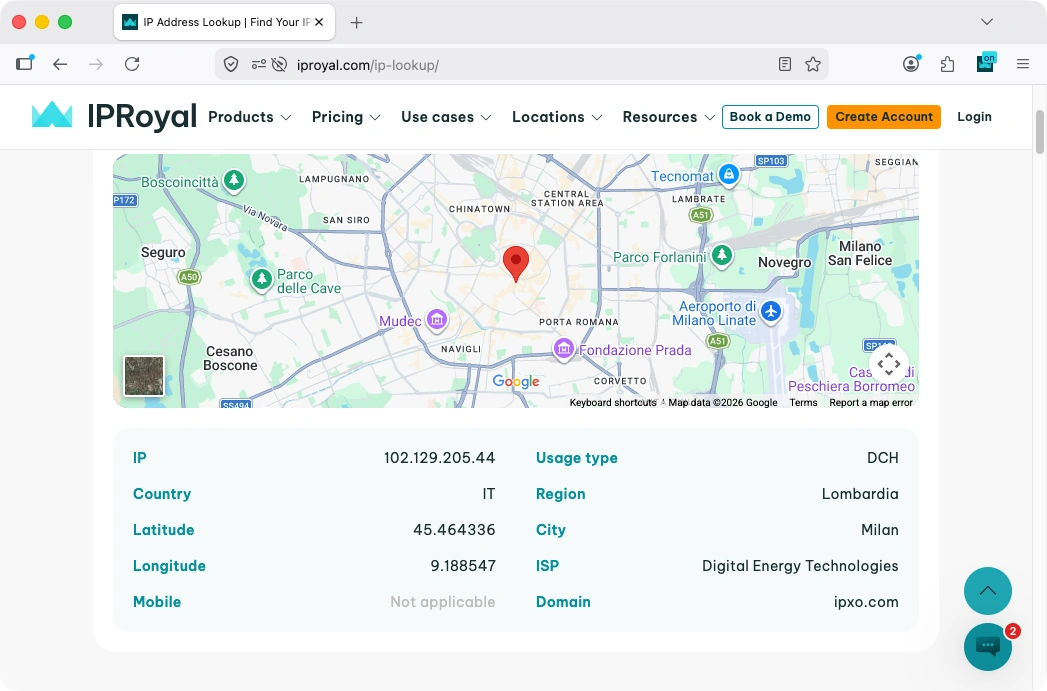Click the Login link
1047x691 pixels.
[x=974, y=117]
